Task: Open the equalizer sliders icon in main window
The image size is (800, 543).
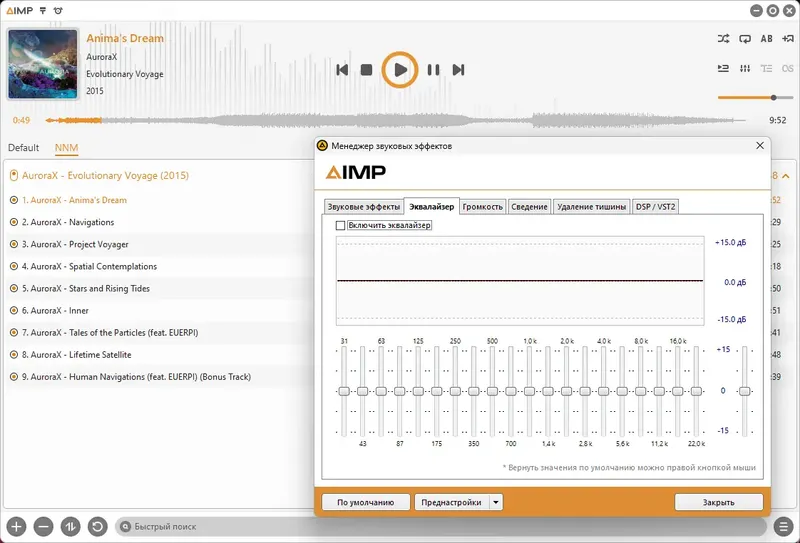Action: 745,68
